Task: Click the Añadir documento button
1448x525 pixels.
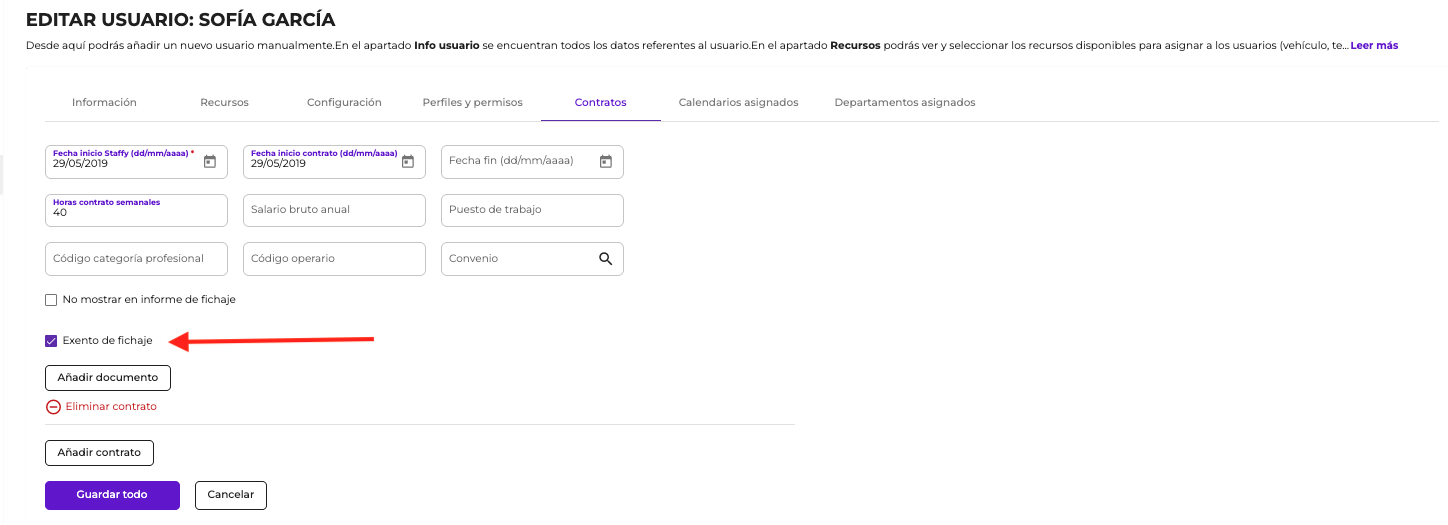Action: point(108,378)
